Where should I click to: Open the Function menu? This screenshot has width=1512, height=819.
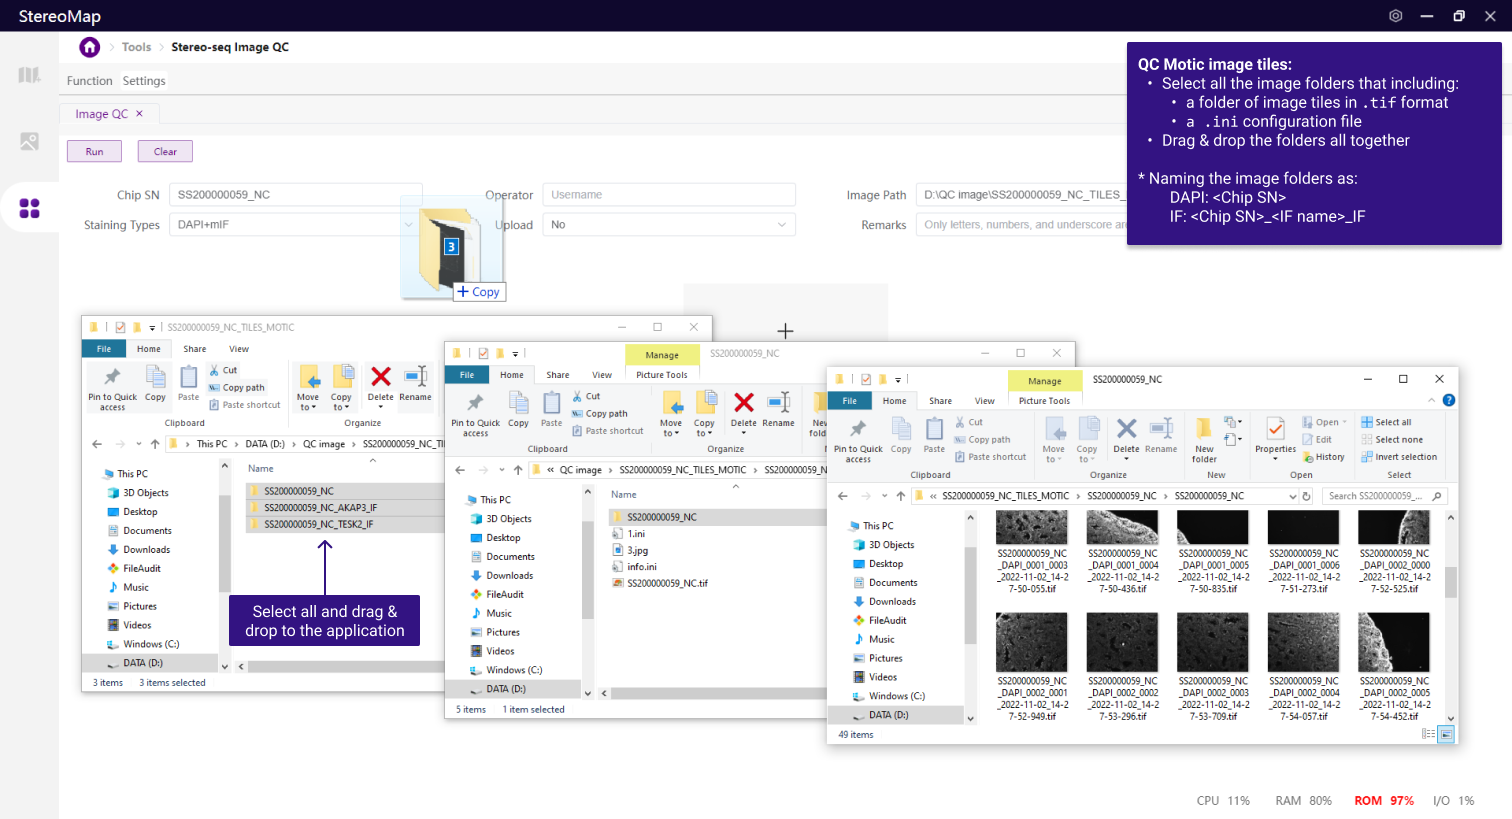[89, 81]
